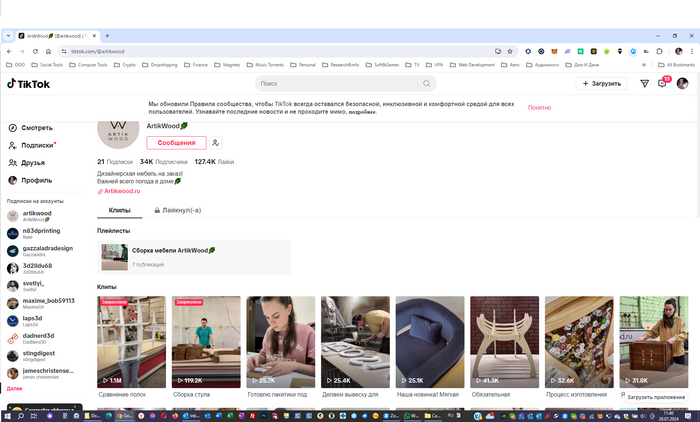The height and width of the screenshot is (422, 700).
Task: Select the Лайкнул(-а) tab
Action: (178, 210)
